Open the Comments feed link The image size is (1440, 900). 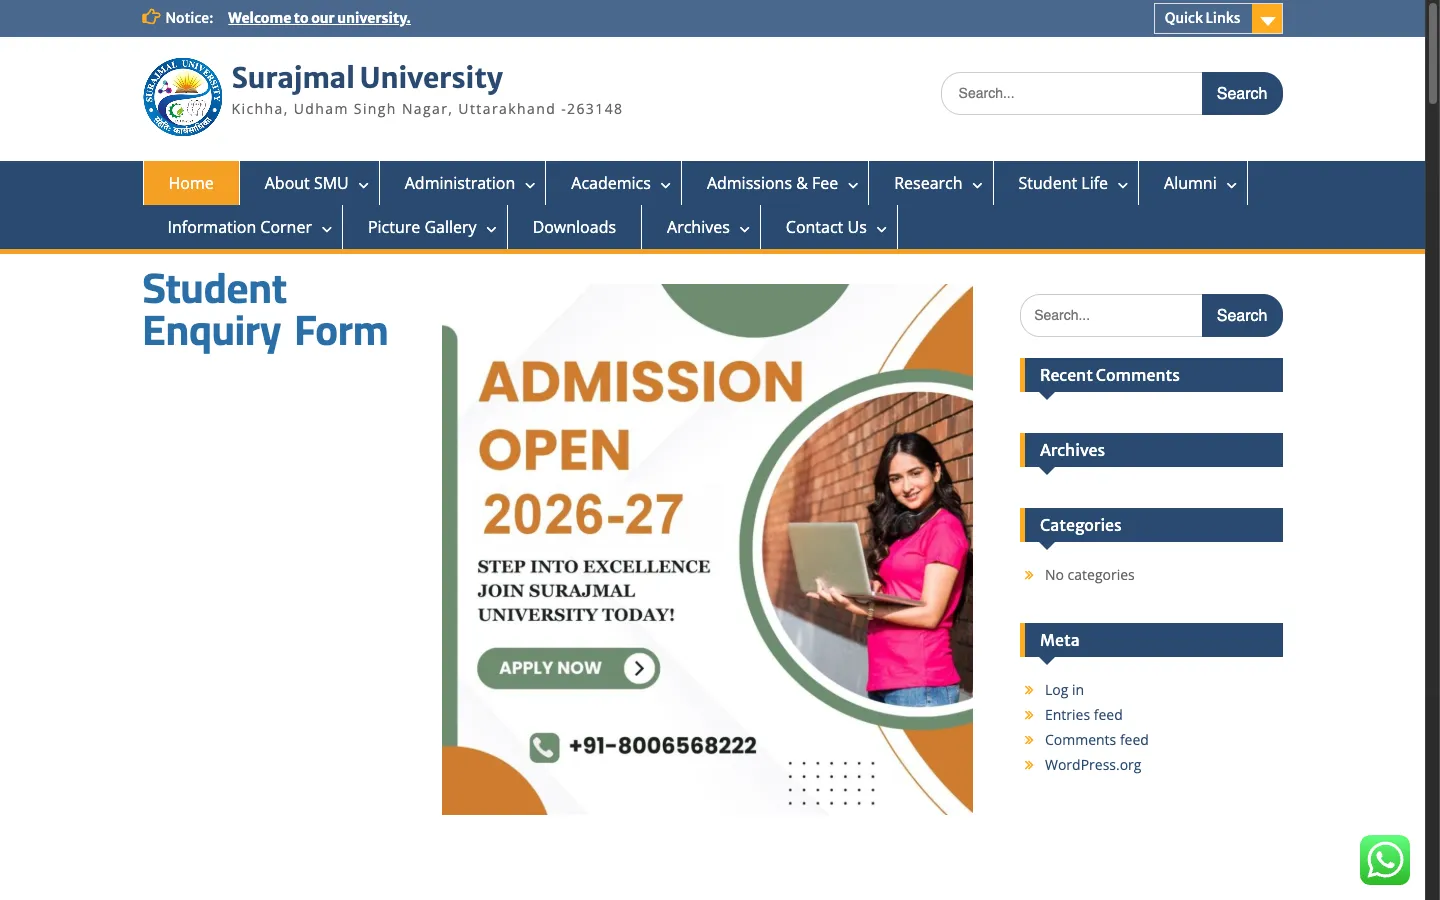[1097, 740]
